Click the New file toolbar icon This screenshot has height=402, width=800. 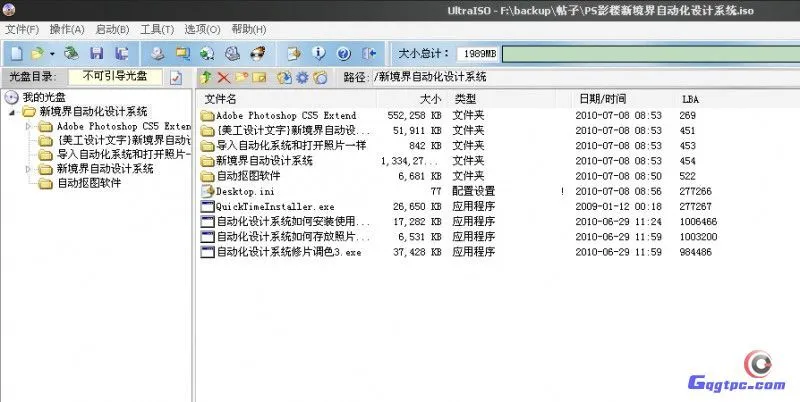coord(17,53)
